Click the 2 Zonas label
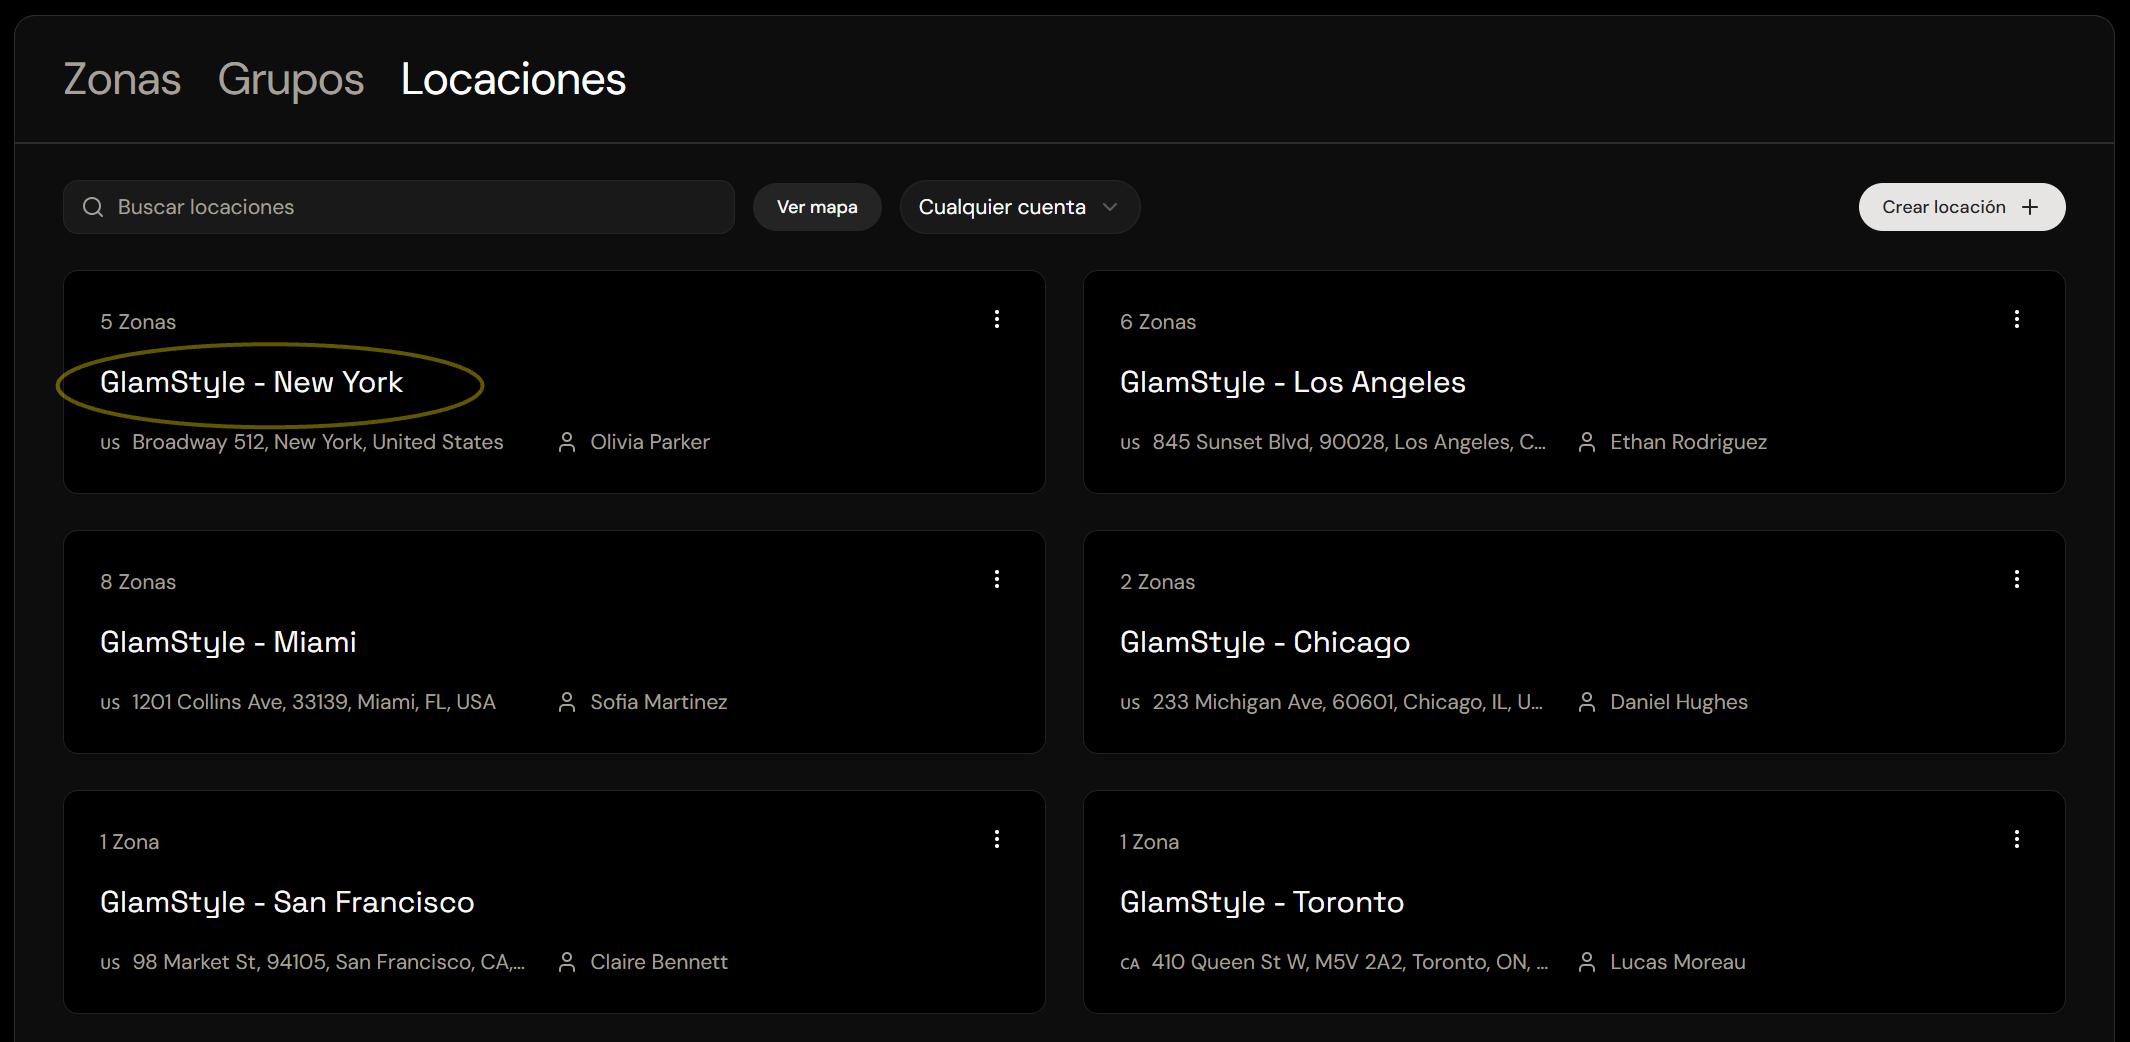 click(1158, 582)
